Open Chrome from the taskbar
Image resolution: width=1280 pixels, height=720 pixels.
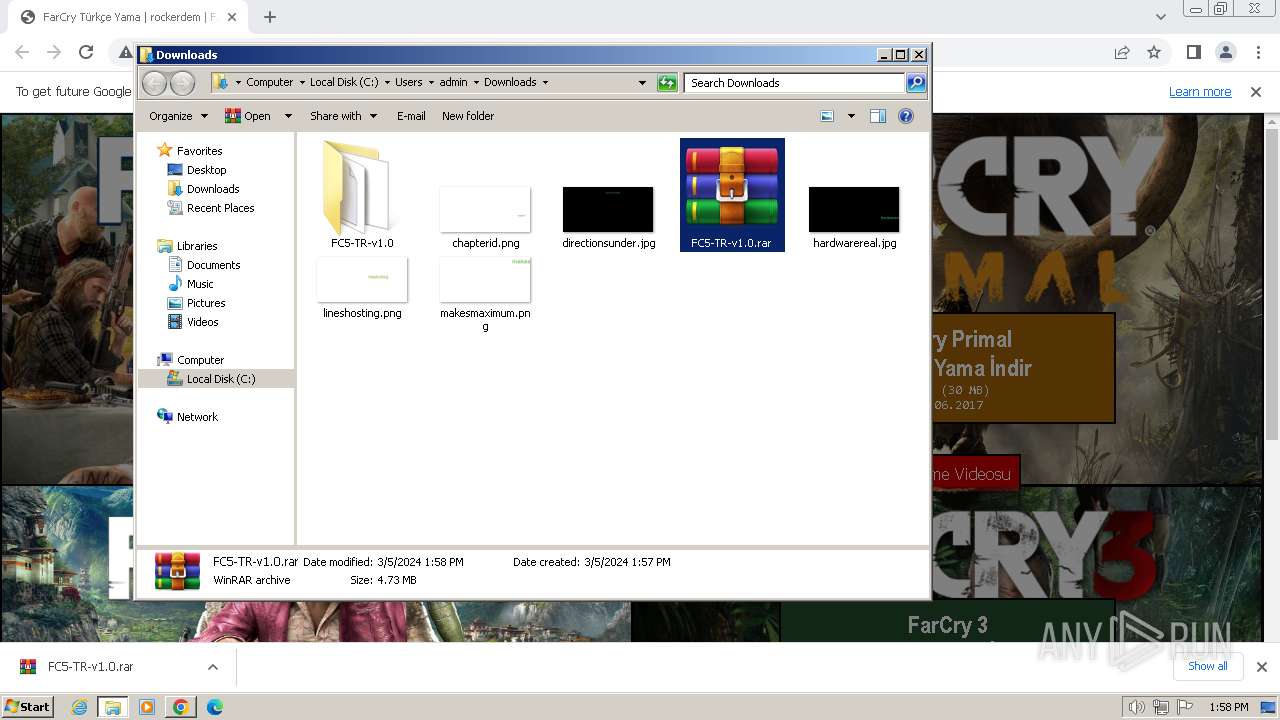point(181,707)
